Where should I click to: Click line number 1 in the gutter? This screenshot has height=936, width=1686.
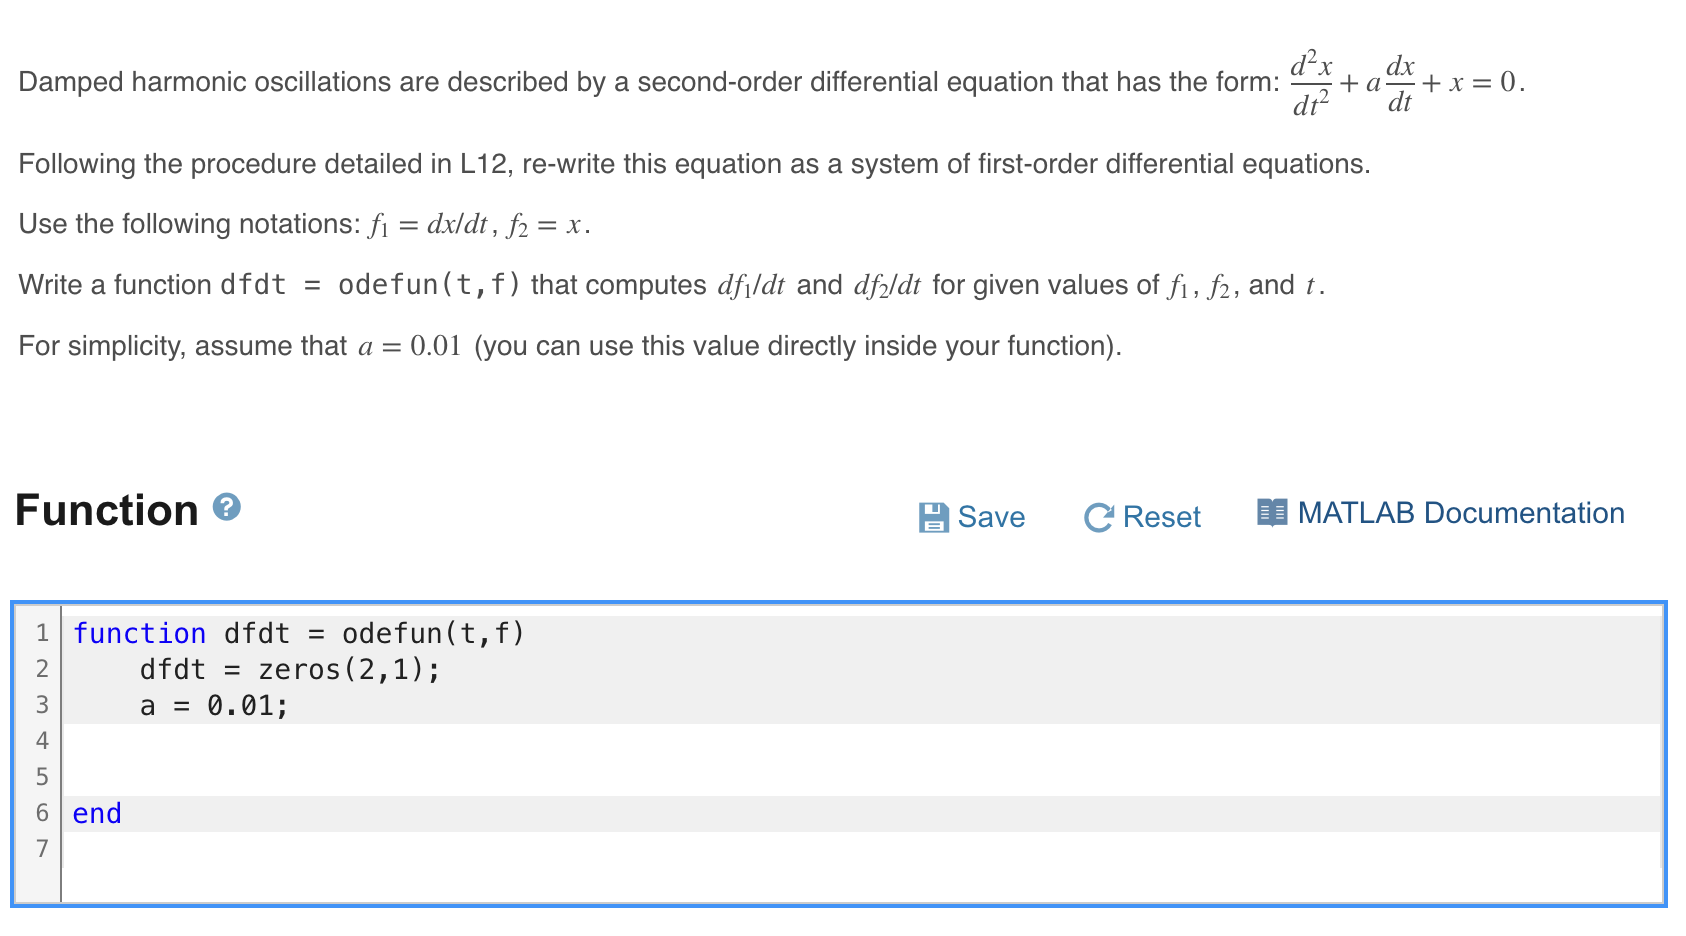coord(42,633)
